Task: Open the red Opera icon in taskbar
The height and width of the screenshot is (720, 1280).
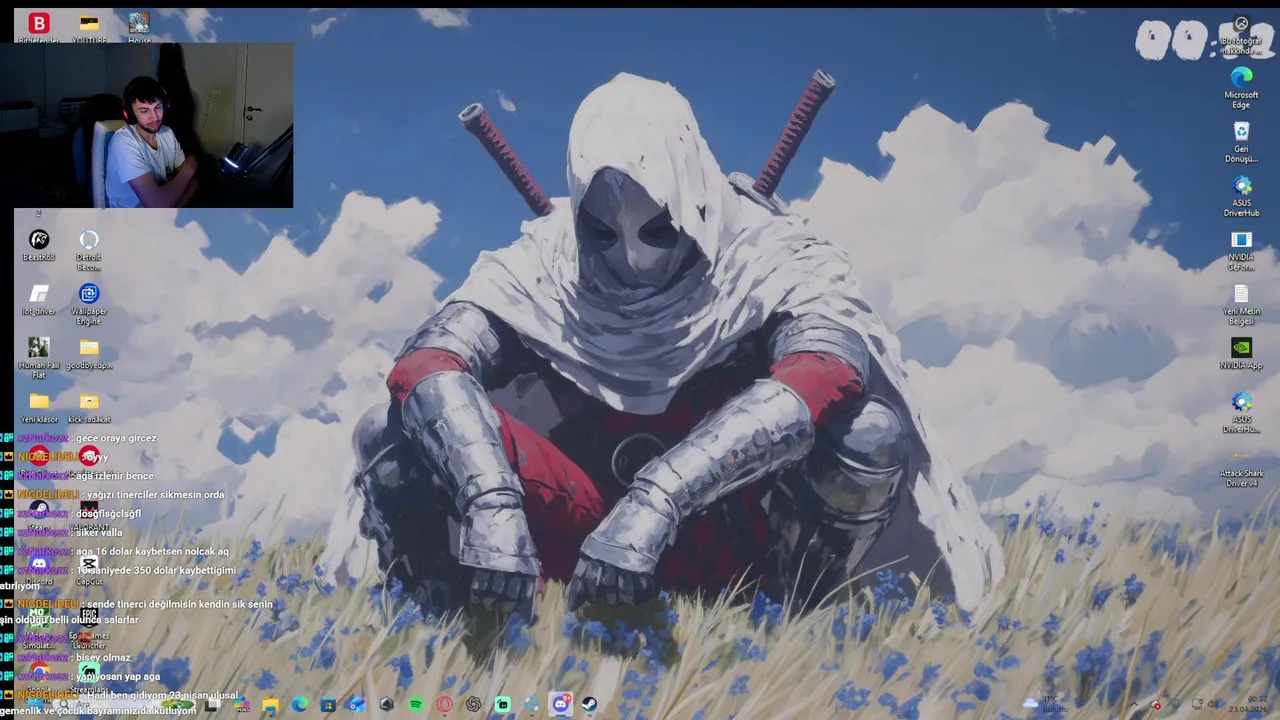Action: tap(444, 705)
